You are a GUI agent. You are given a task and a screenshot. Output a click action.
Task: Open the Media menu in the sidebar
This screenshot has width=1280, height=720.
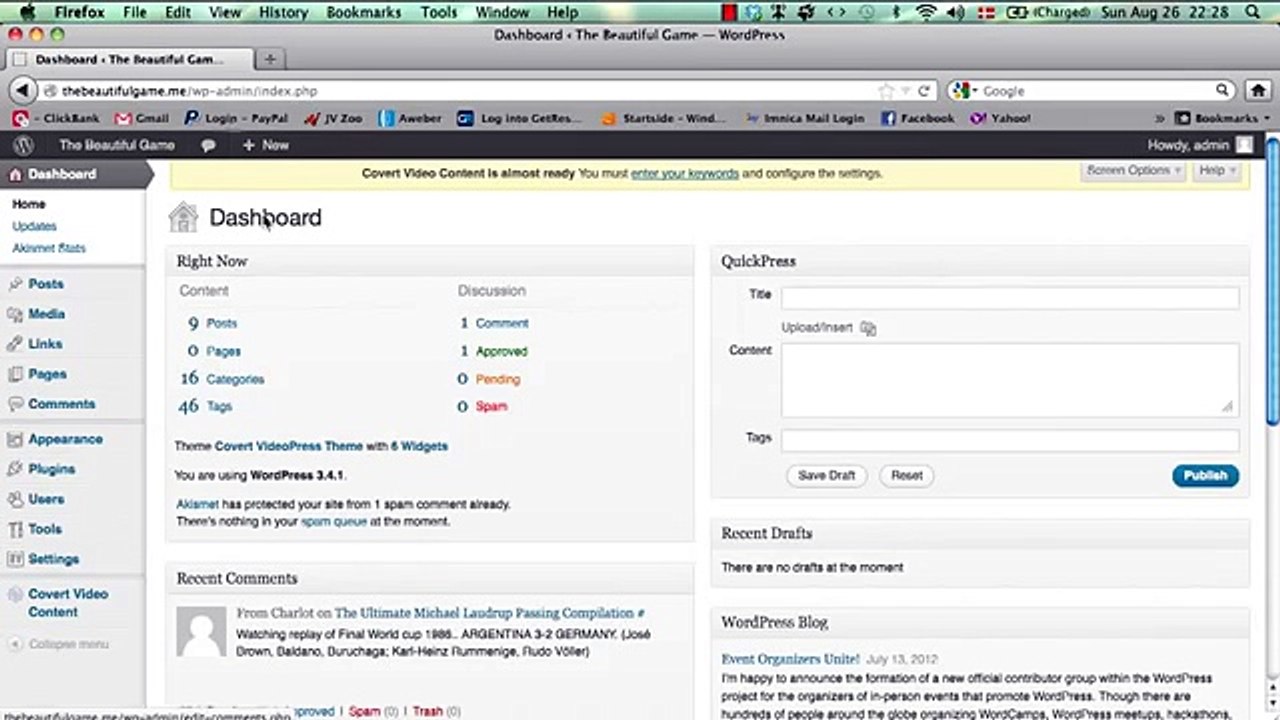coord(46,314)
